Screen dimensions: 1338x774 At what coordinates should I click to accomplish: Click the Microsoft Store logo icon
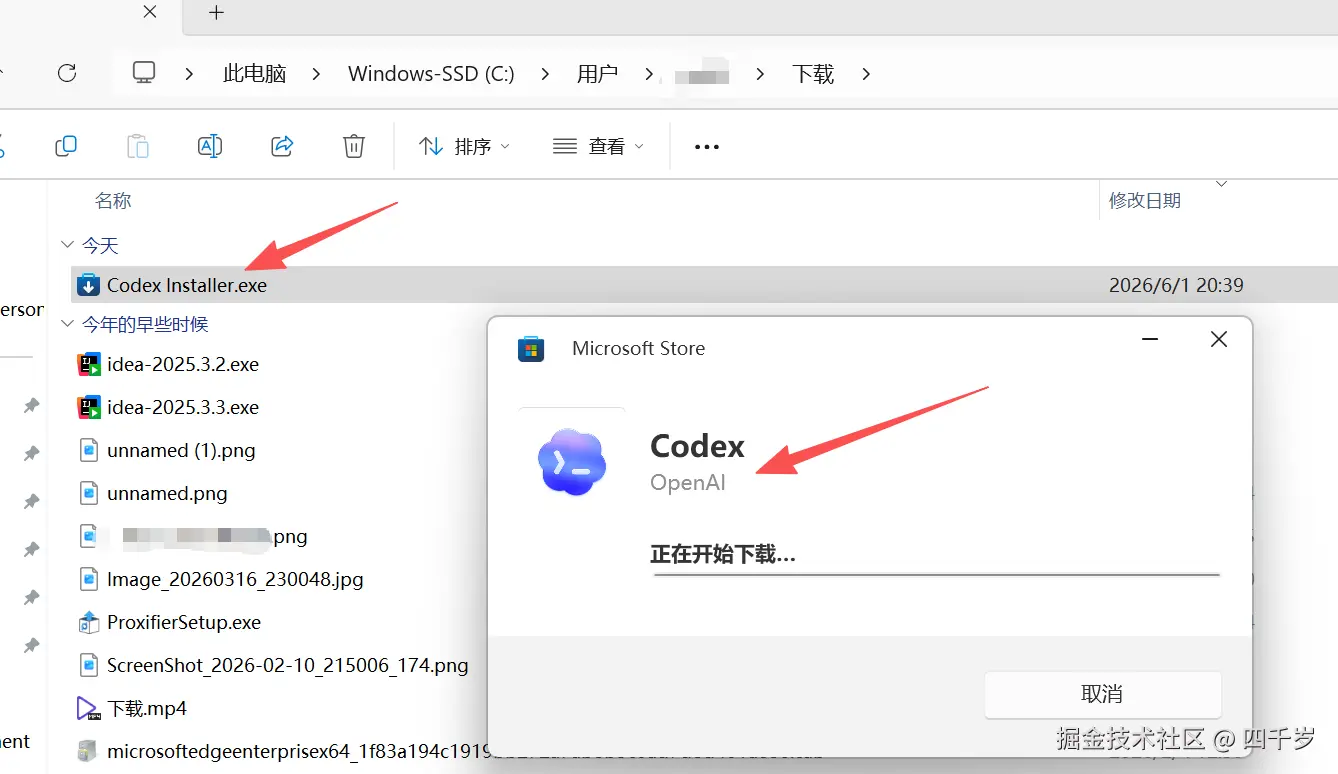pos(530,349)
